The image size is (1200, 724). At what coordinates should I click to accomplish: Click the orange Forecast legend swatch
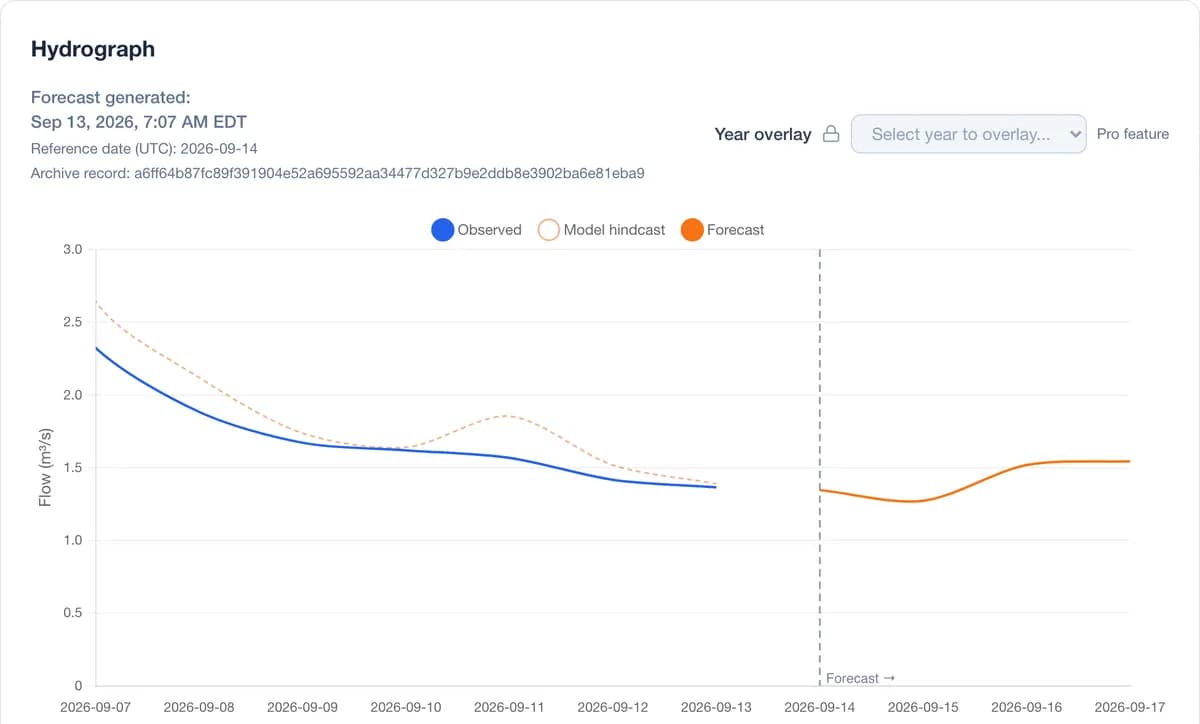[x=692, y=230]
